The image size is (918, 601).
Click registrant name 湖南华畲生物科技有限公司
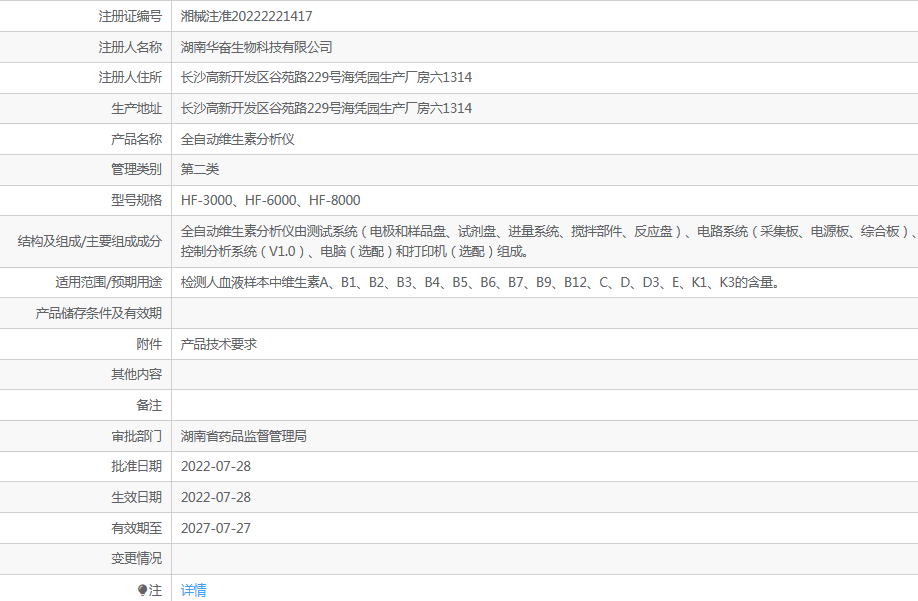(x=256, y=47)
